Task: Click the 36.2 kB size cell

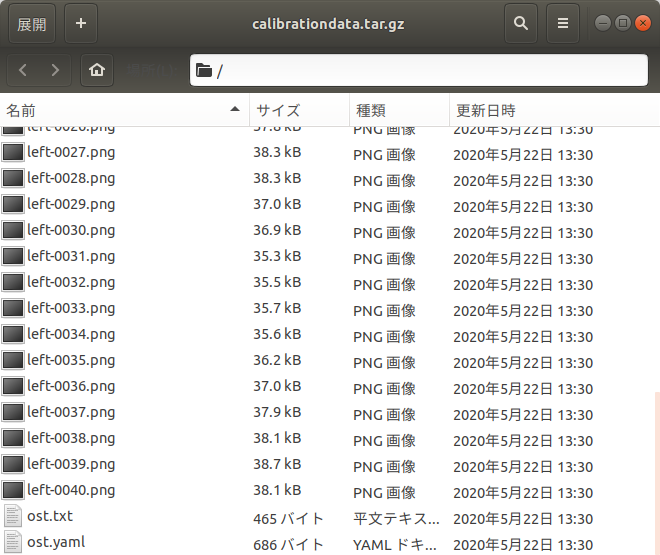Action: coord(277,360)
